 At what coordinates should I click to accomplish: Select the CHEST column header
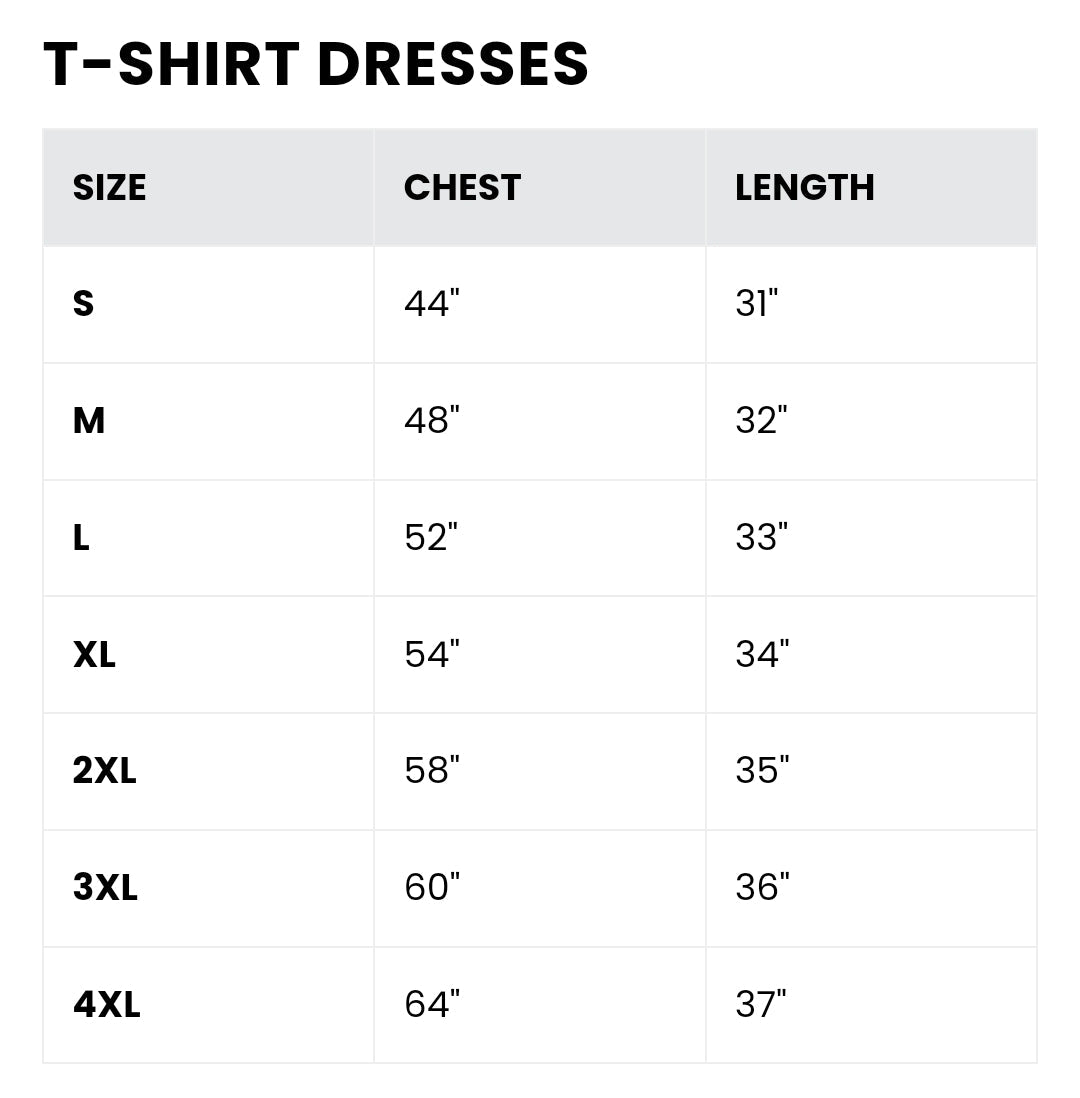pyautogui.click(x=462, y=188)
